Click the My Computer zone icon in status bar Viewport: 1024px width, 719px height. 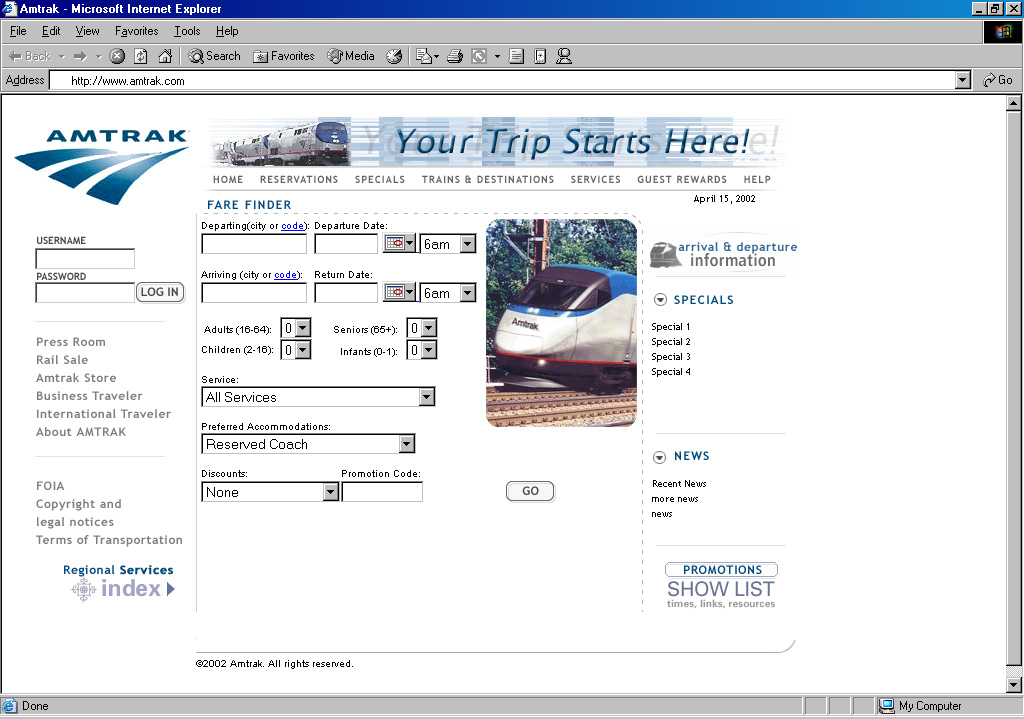click(x=887, y=706)
